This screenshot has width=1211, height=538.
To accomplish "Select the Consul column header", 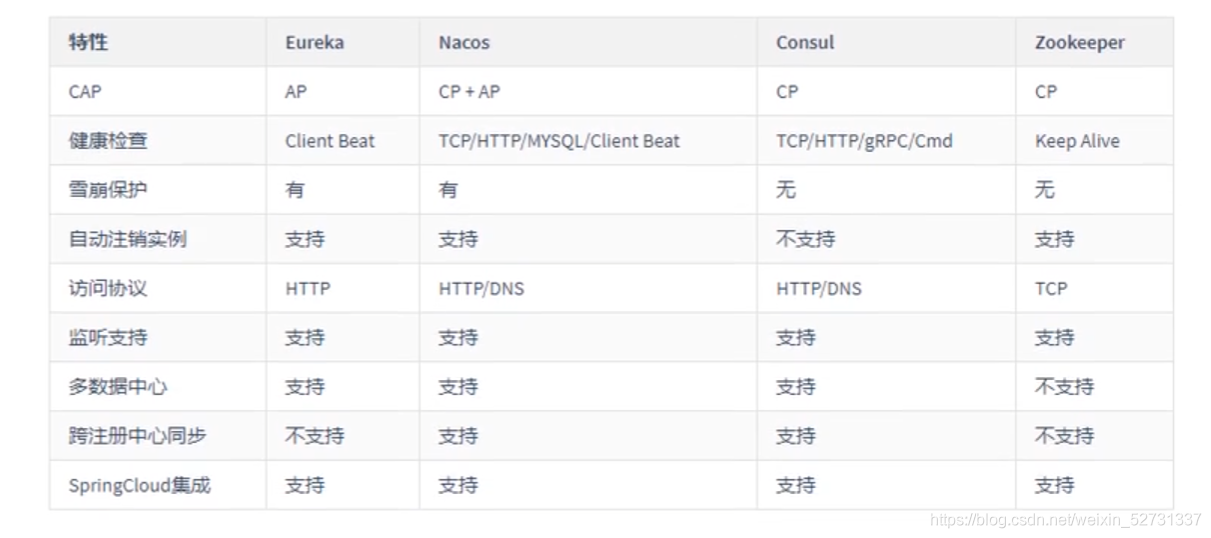I will [805, 43].
